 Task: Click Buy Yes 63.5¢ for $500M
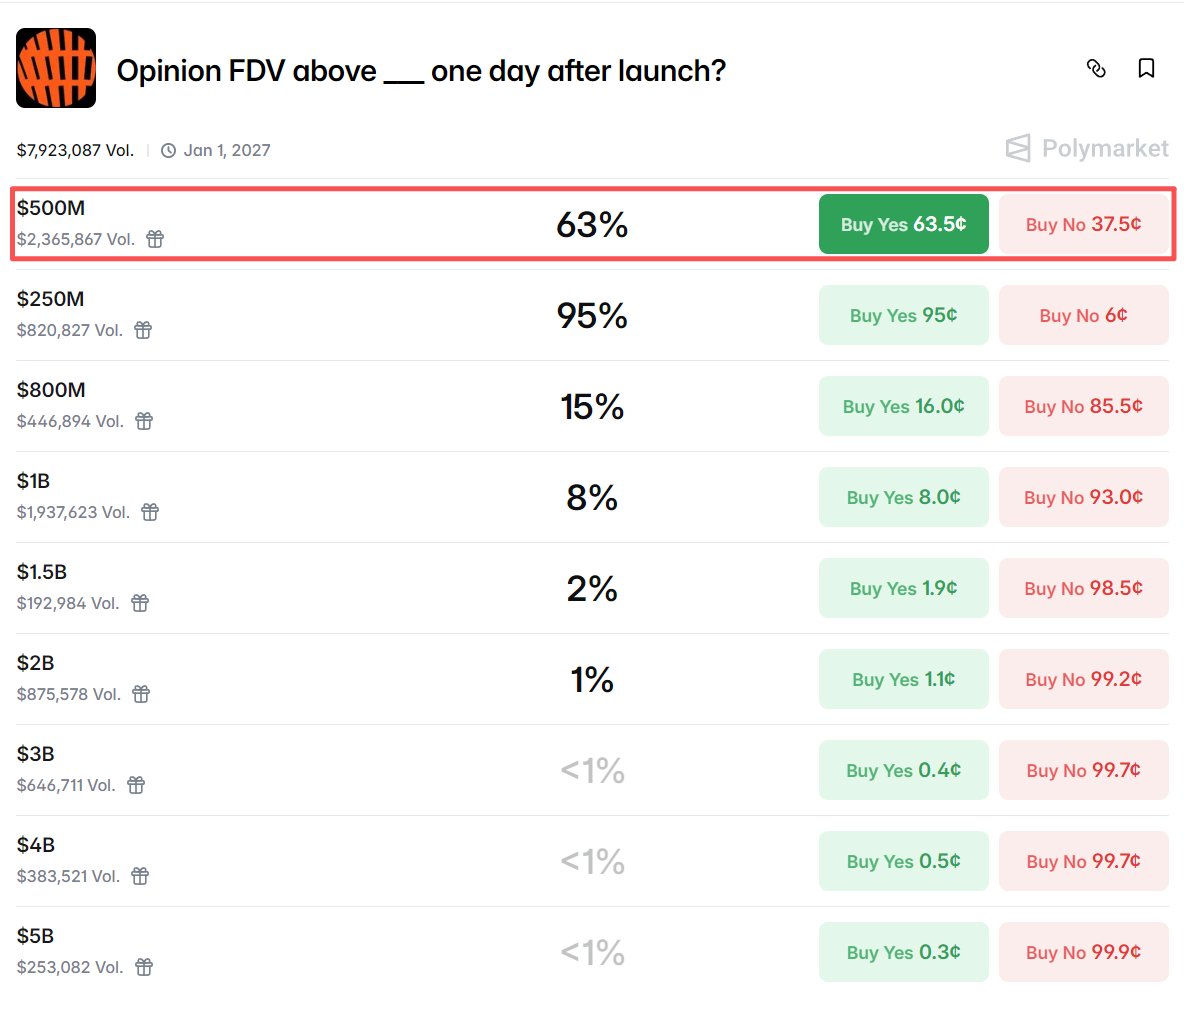[x=903, y=224]
